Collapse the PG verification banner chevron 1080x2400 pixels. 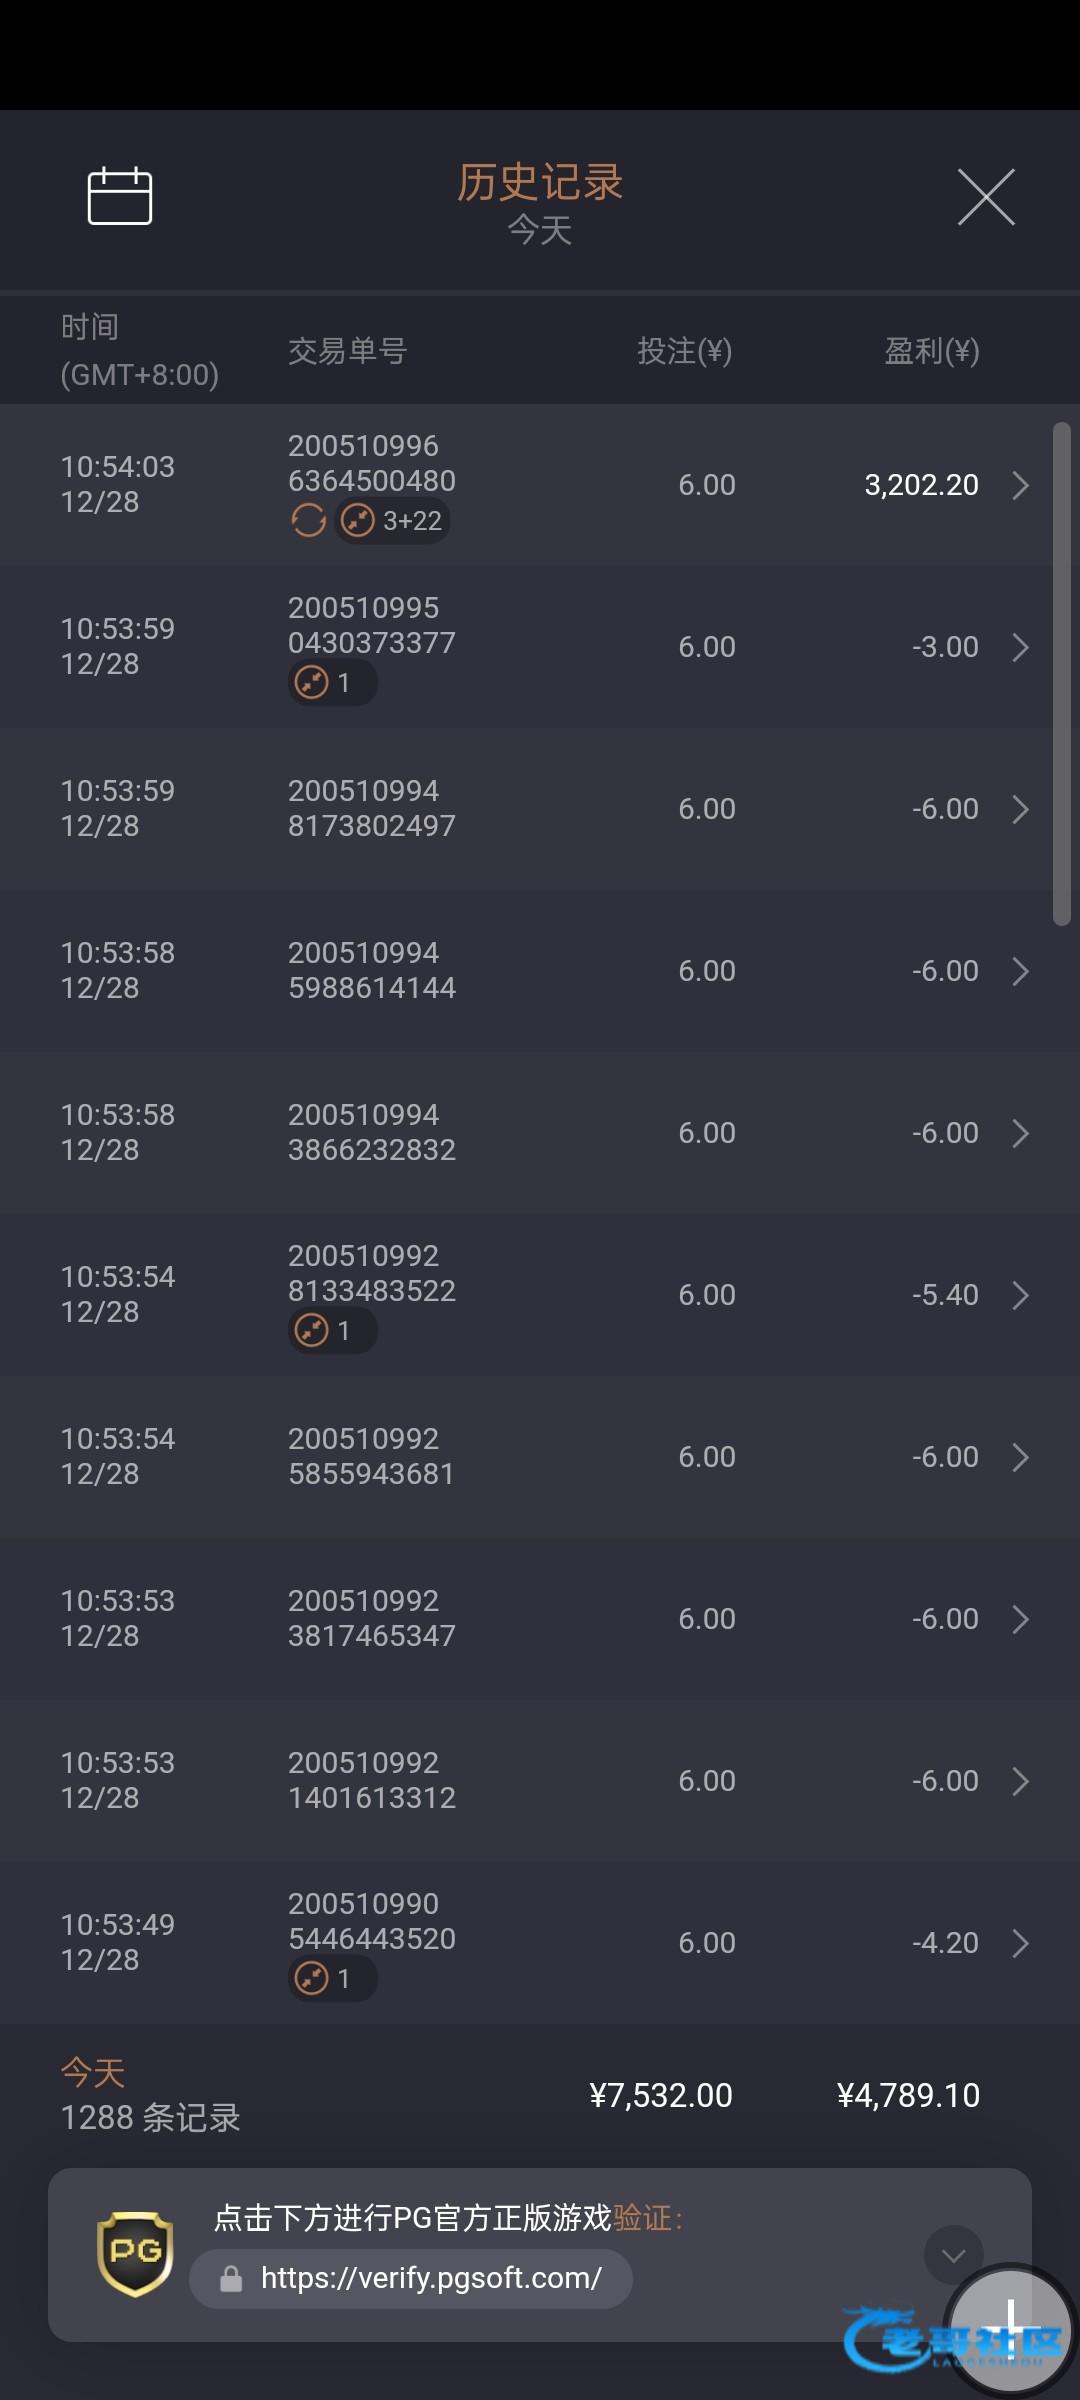click(x=952, y=2254)
